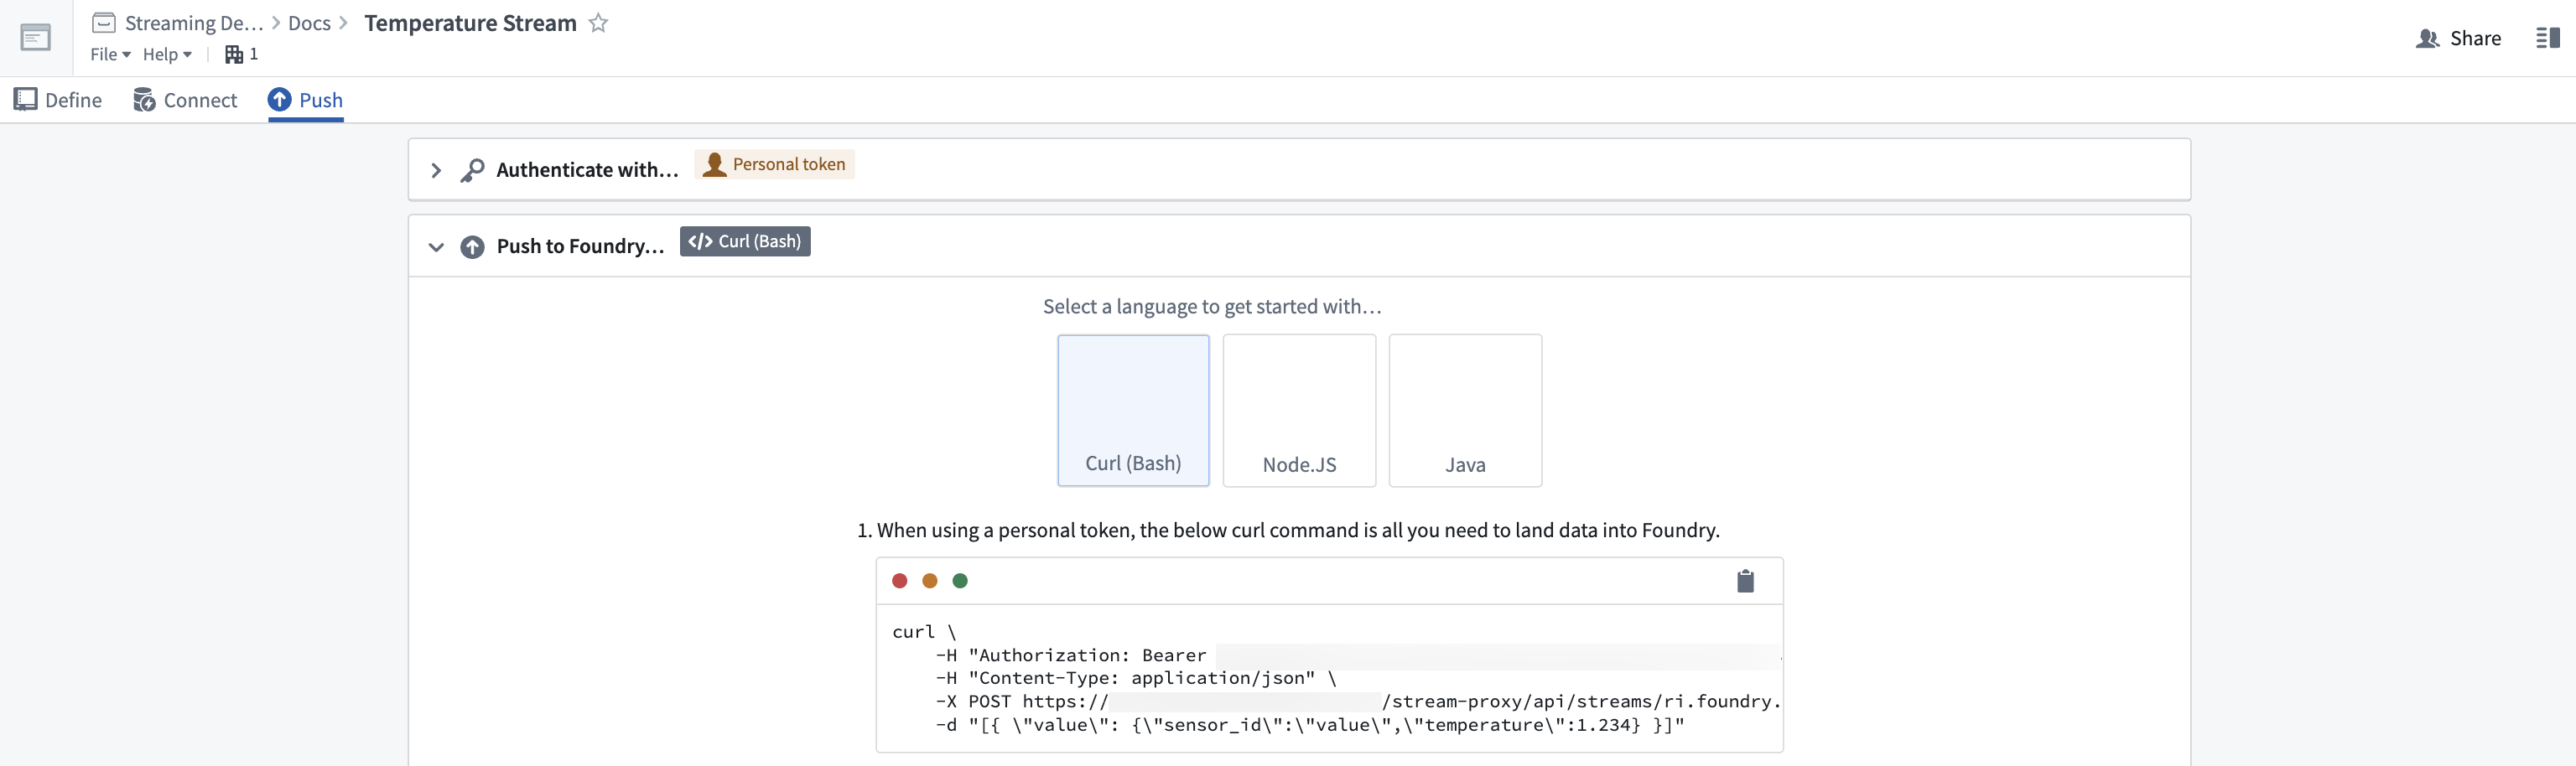Screen dimensions: 2576x766
Task: Expand the Authenticate with section
Action: click(x=436, y=170)
